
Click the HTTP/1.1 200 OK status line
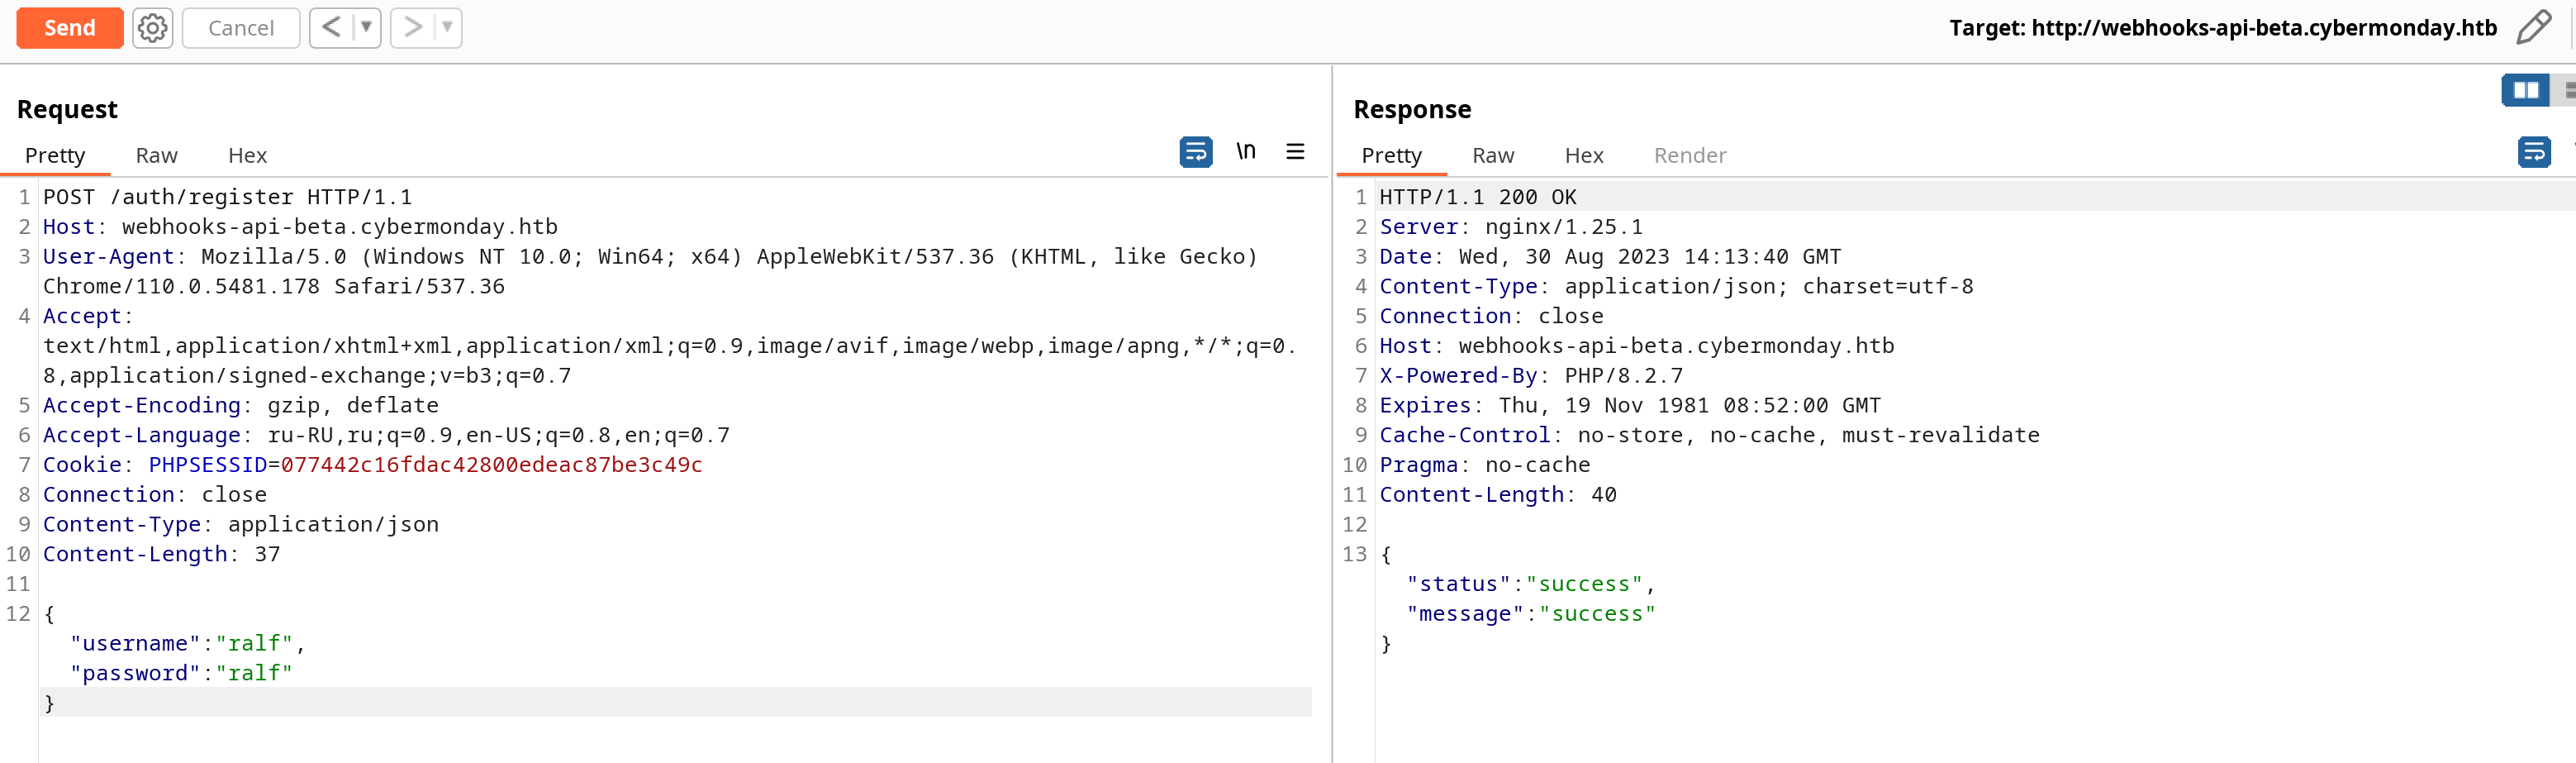1478,197
